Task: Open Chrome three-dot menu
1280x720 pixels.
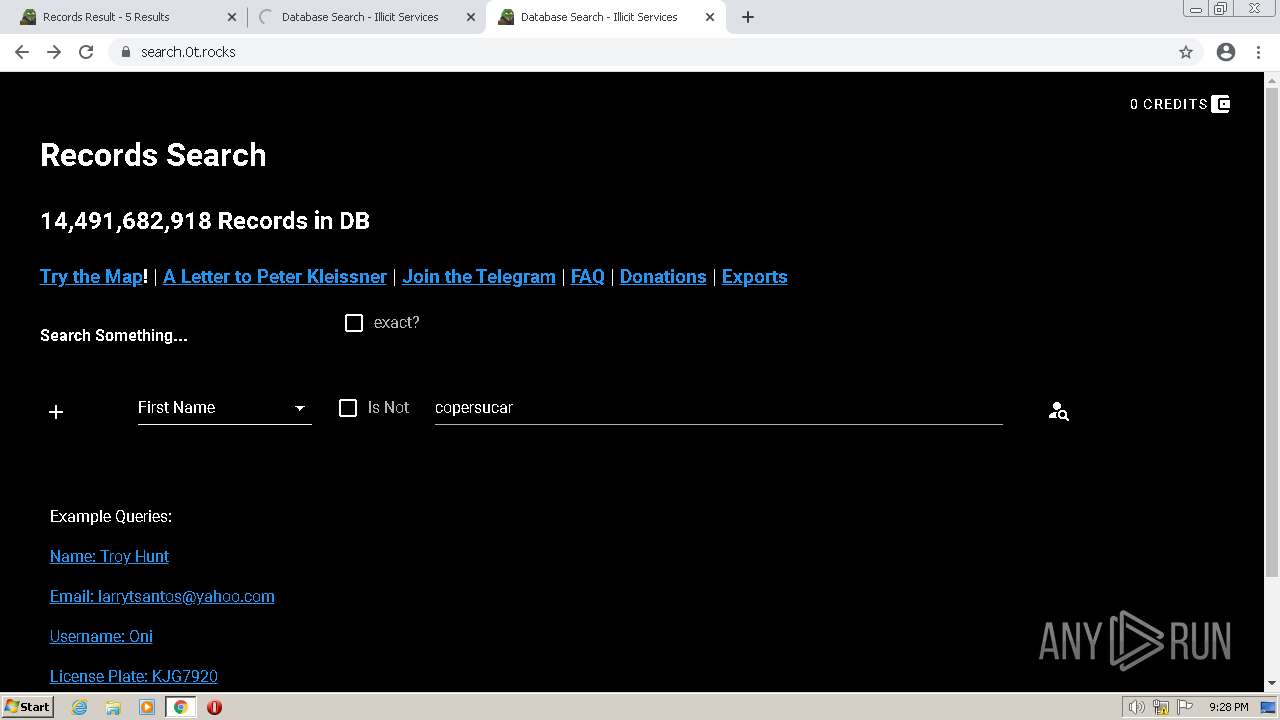Action: point(1258,52)
